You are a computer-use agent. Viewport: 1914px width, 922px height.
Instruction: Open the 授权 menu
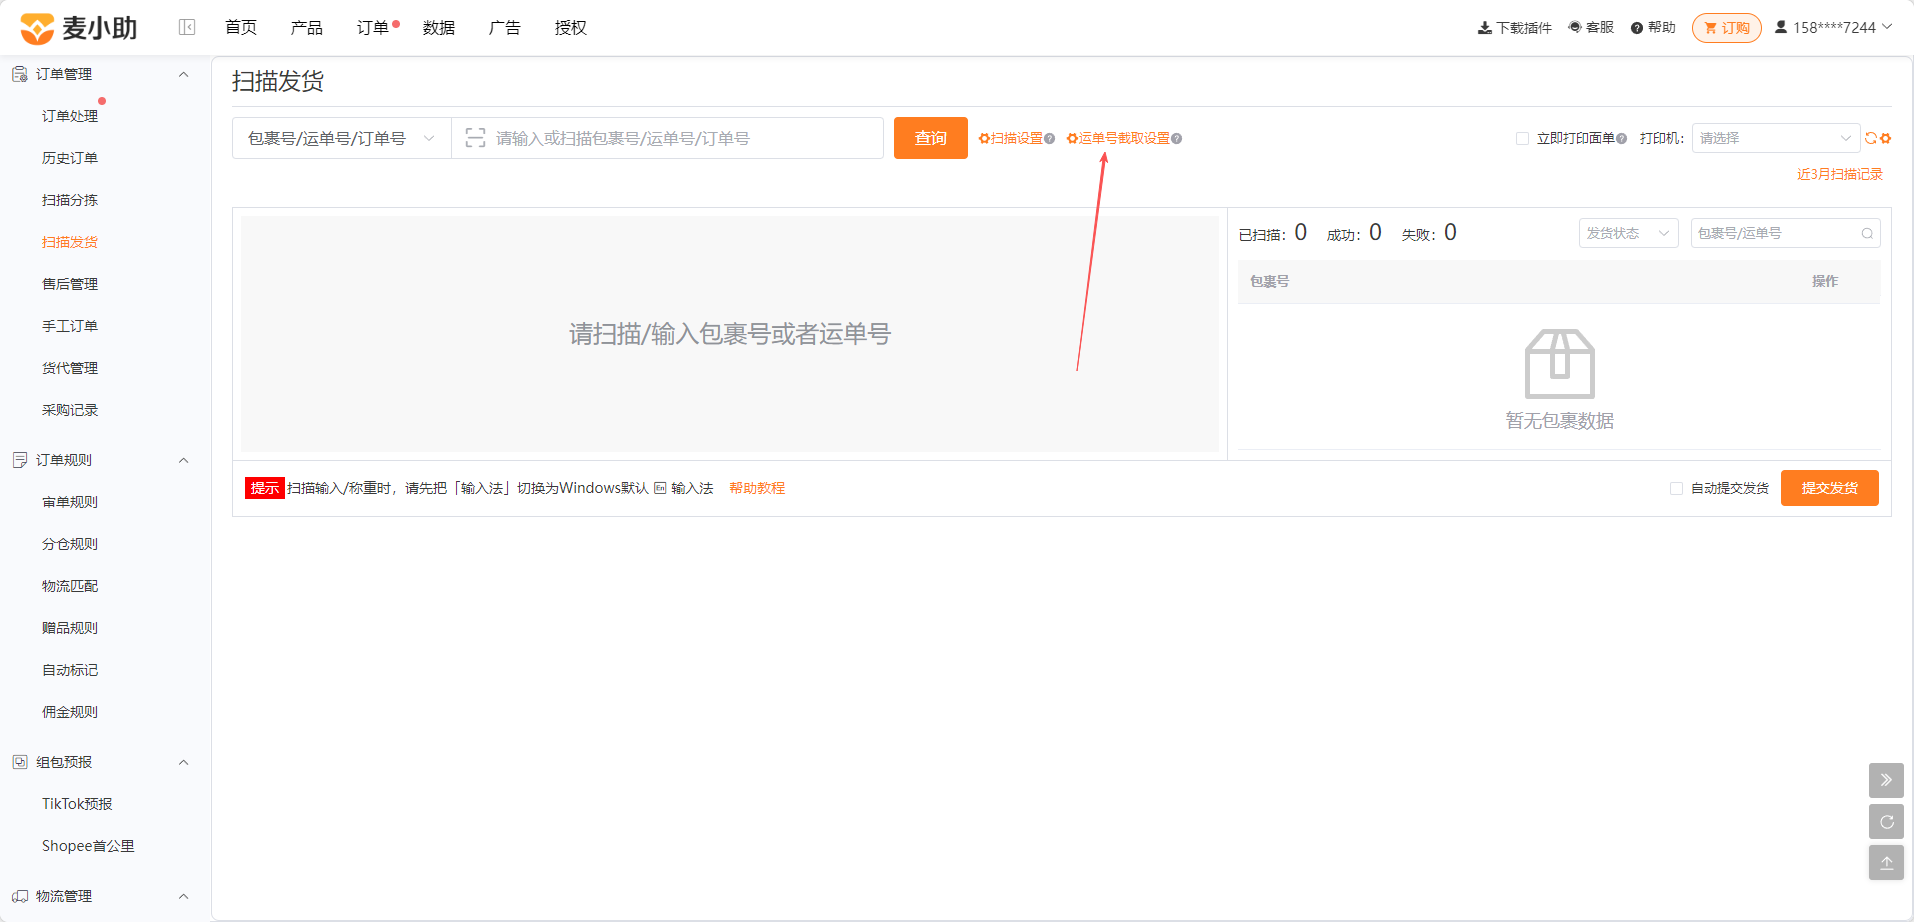click(x=571, y=28)
